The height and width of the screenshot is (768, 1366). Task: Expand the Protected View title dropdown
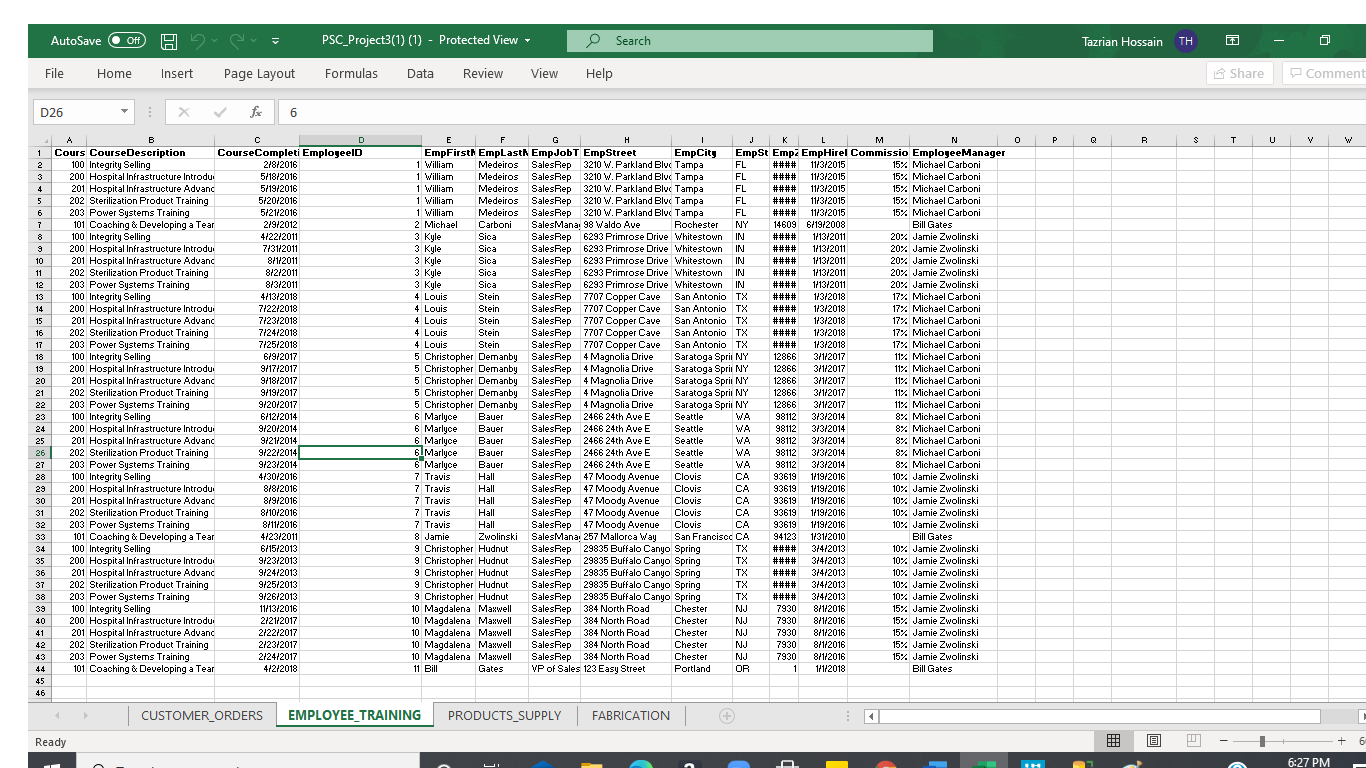[527, 41]
